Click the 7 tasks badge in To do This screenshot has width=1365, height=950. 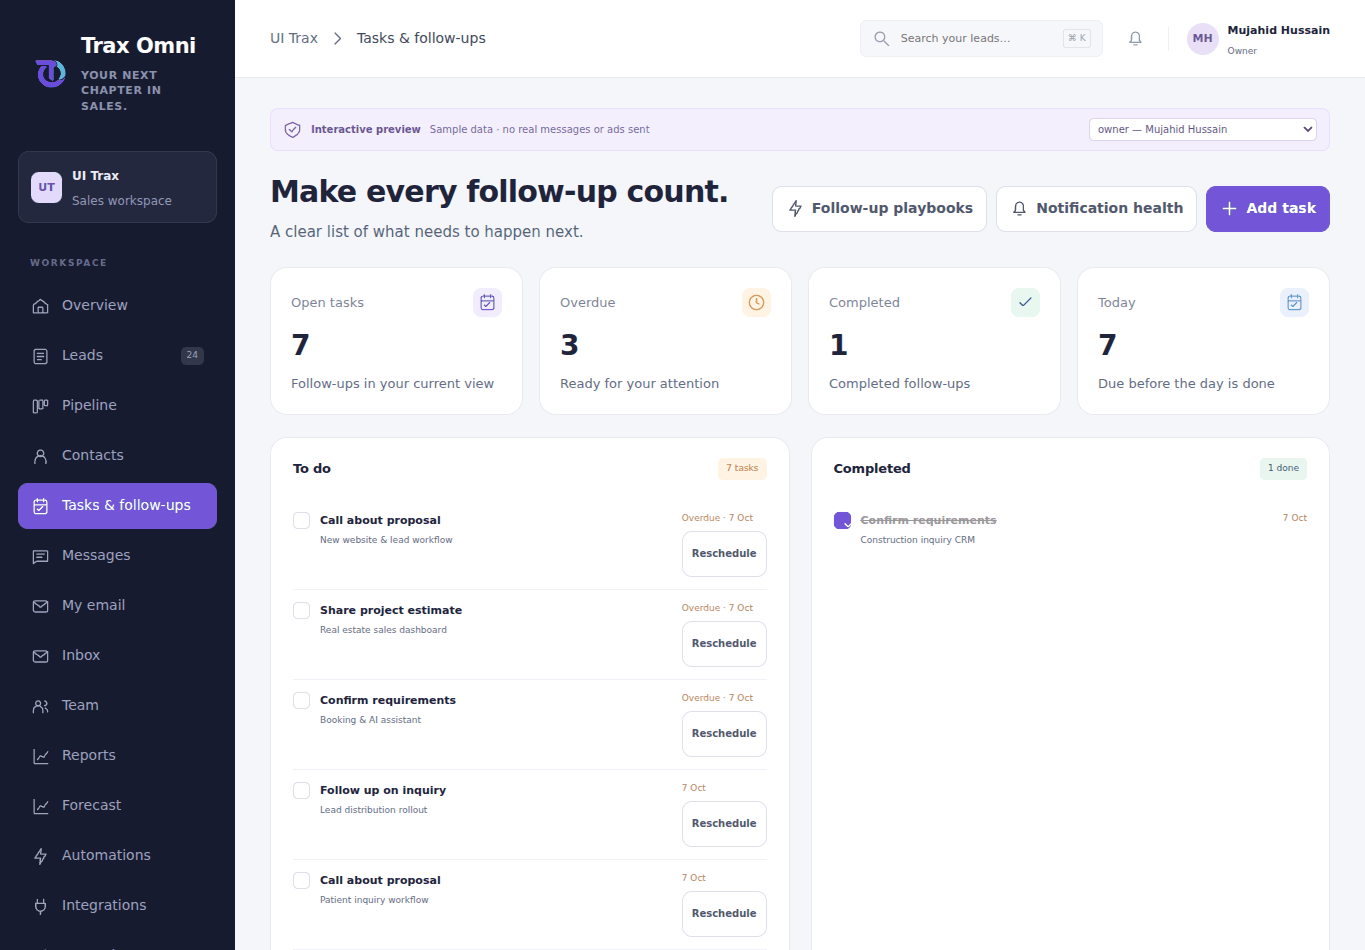[x=742, y=468]
